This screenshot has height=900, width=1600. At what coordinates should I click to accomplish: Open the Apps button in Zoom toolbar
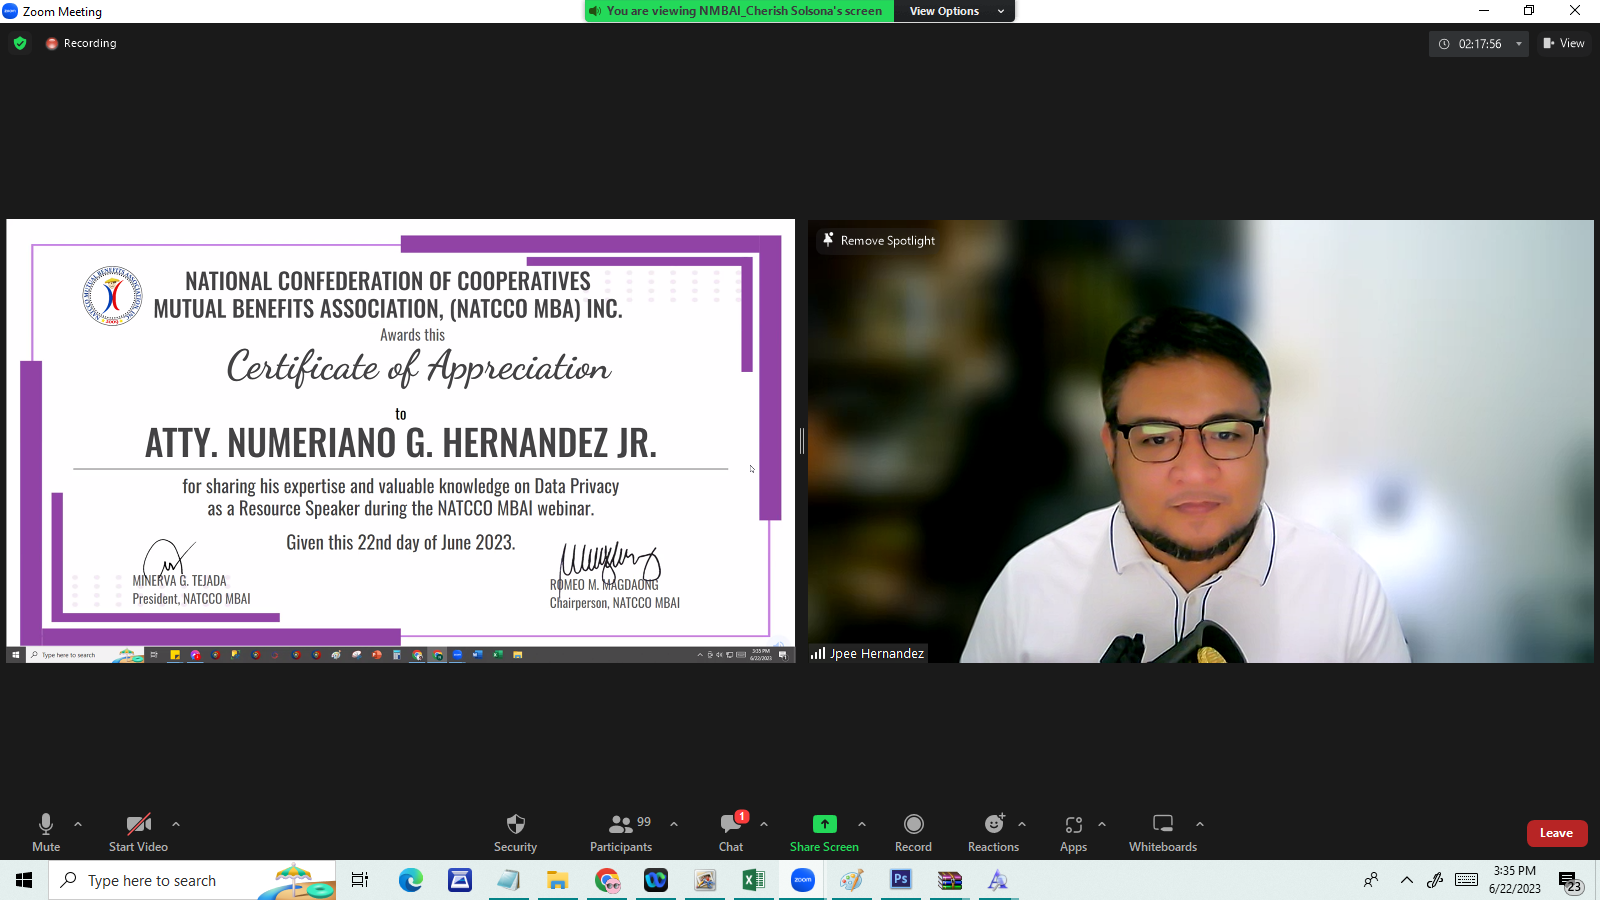click(1073, 832)
